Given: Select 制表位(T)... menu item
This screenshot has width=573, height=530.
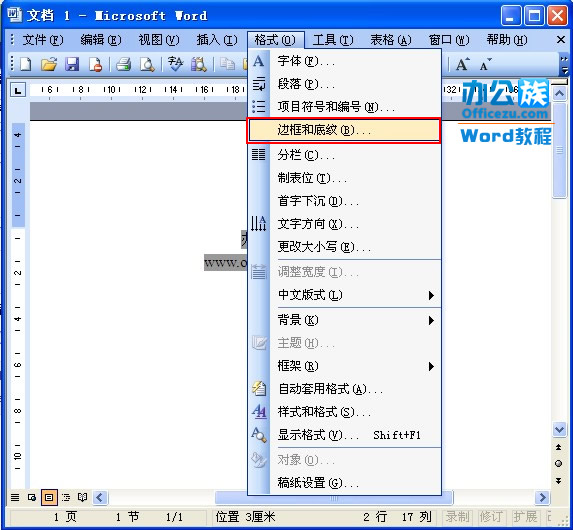Looking at the screenshot, I should (x=344, y=178).
